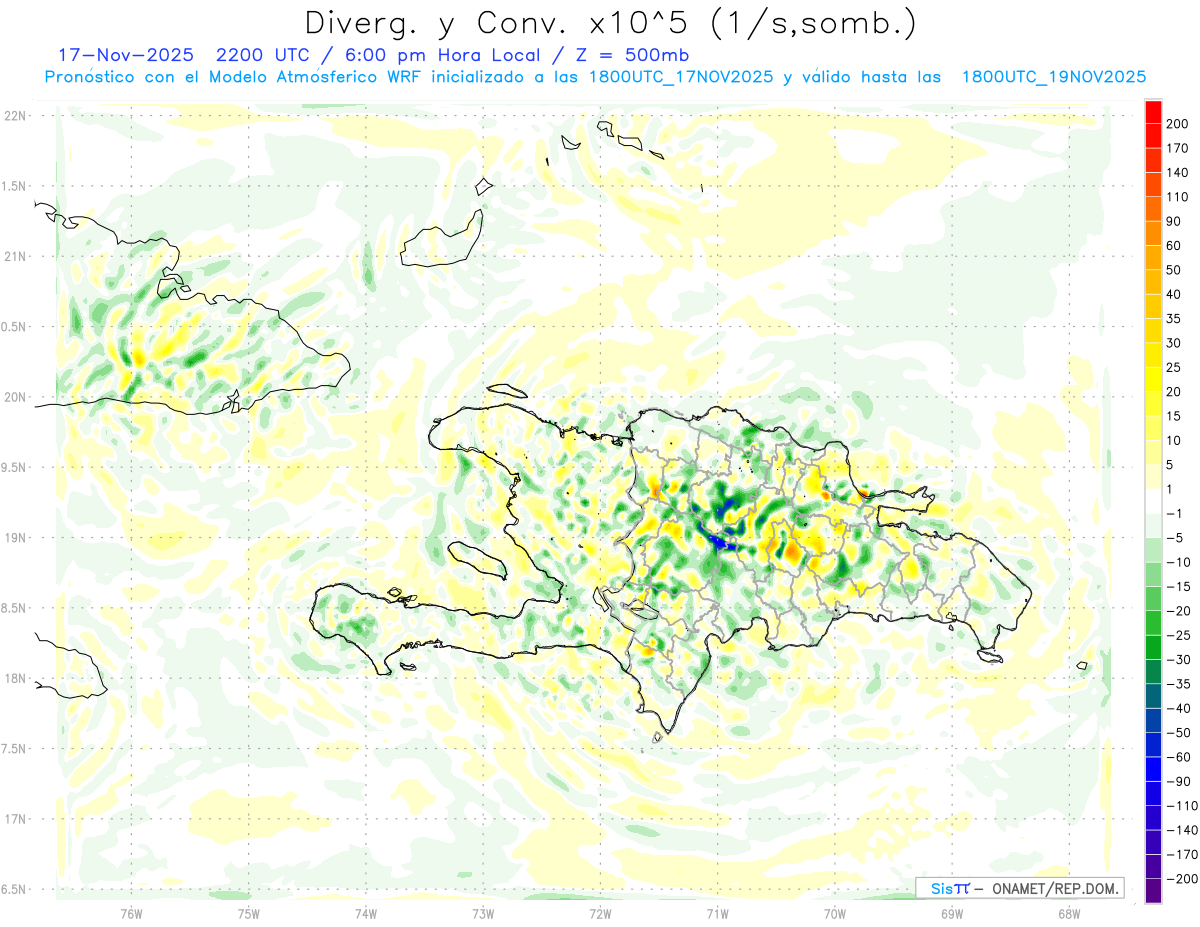
Task: Click the '-40' legend value
Action: coord(1178,708)
